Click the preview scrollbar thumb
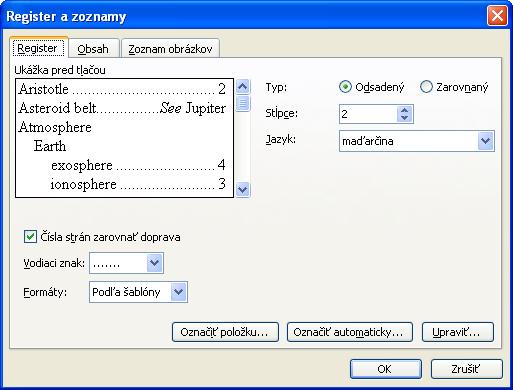This screenshot has width=513, height=390. [243, 103]
